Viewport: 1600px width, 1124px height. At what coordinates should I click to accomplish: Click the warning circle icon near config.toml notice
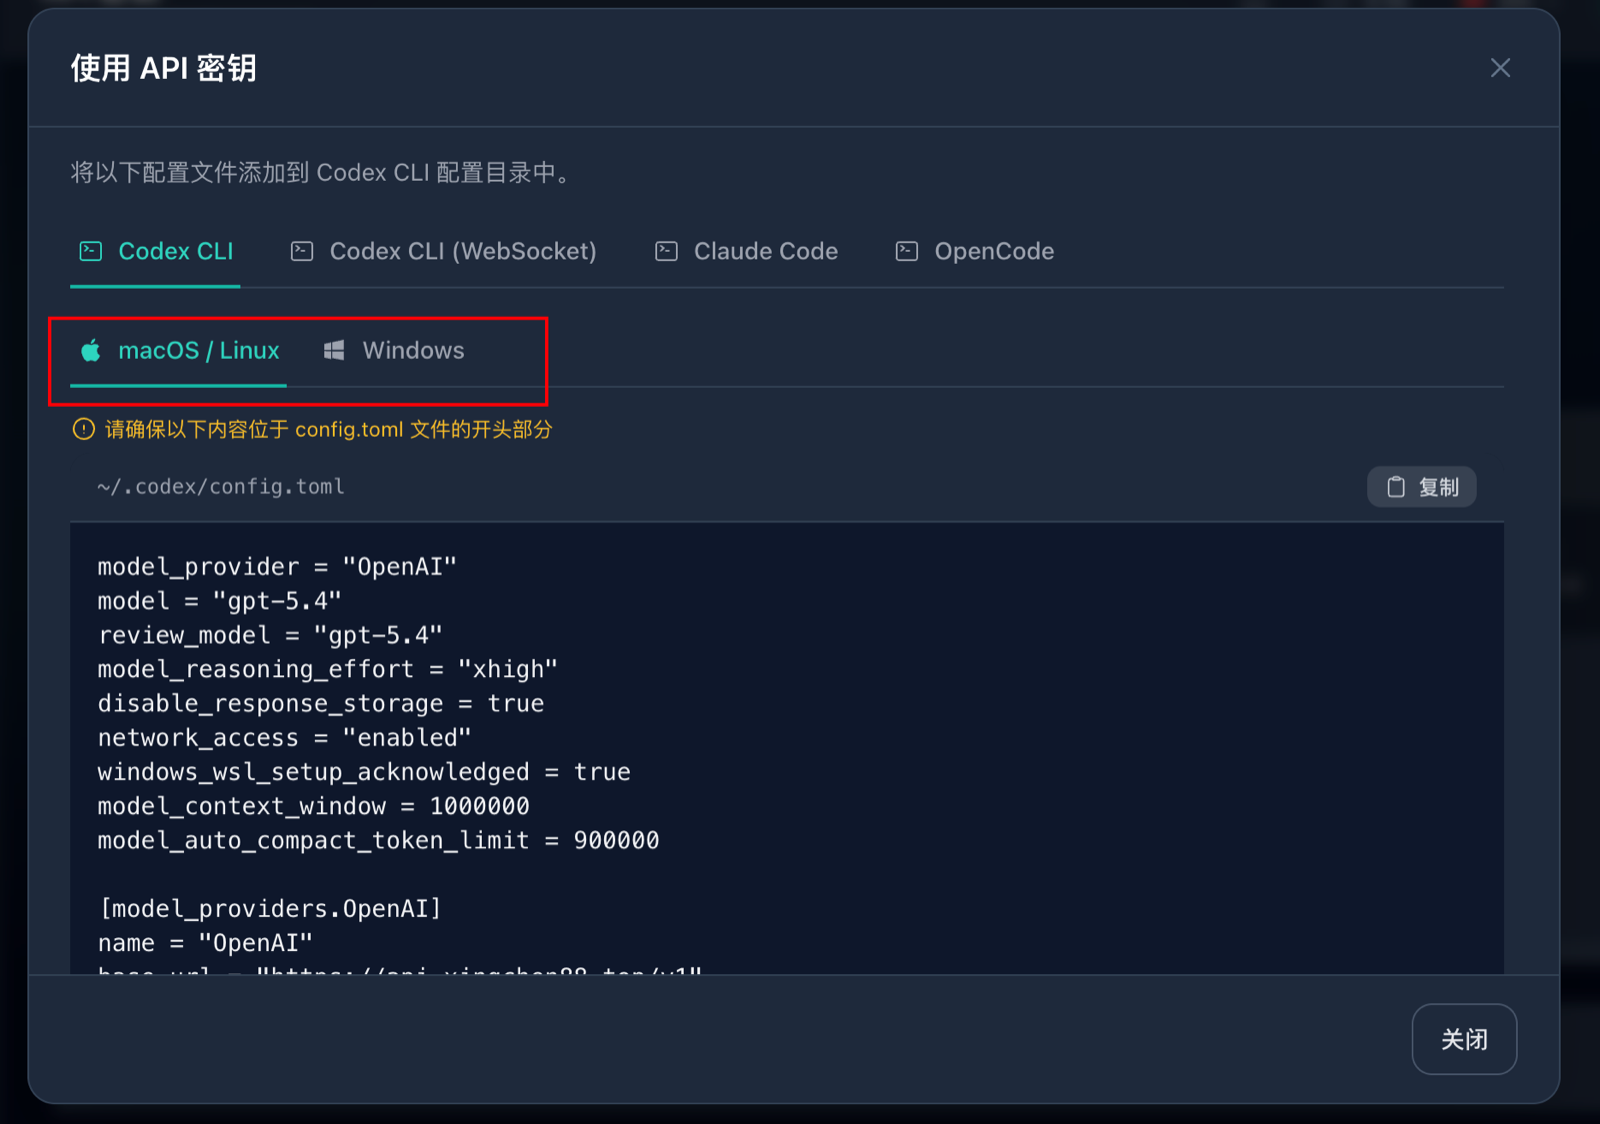coord(84,429)
